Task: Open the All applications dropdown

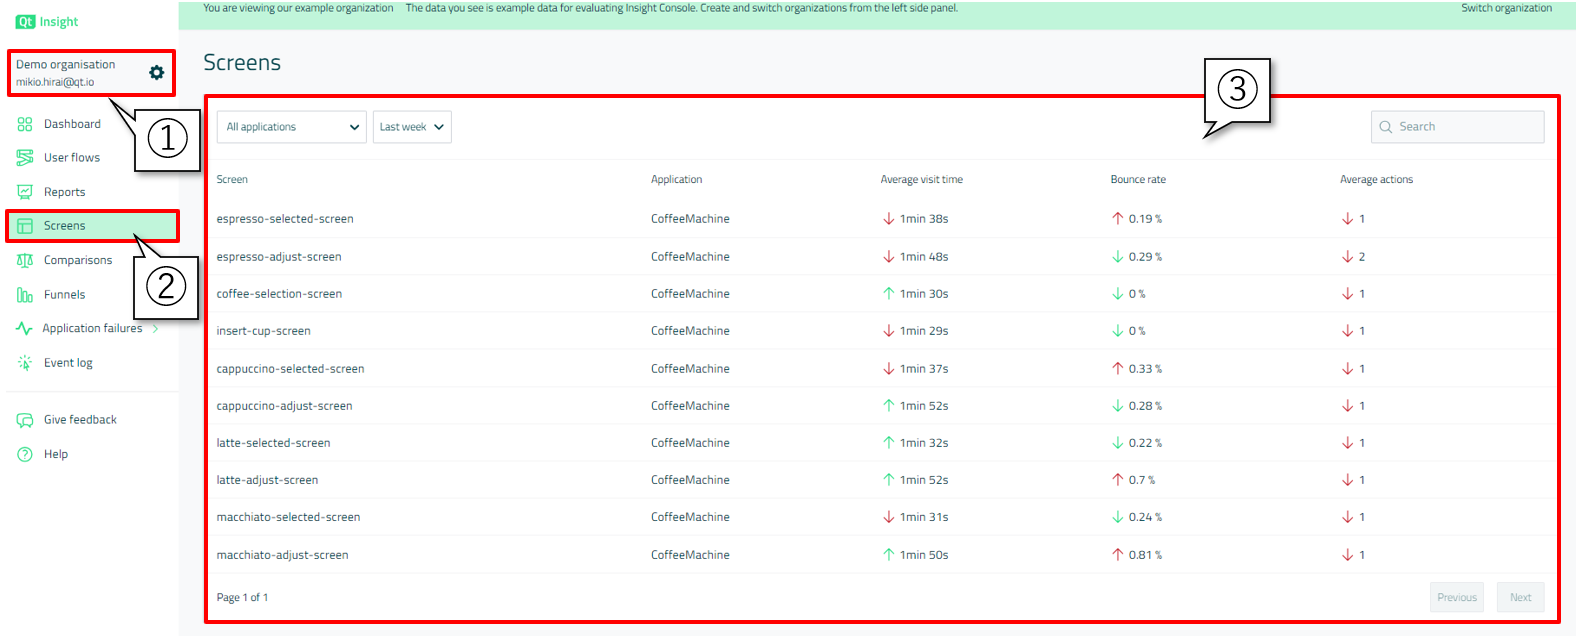Action: pyautogui.click(x=292, y=127)
